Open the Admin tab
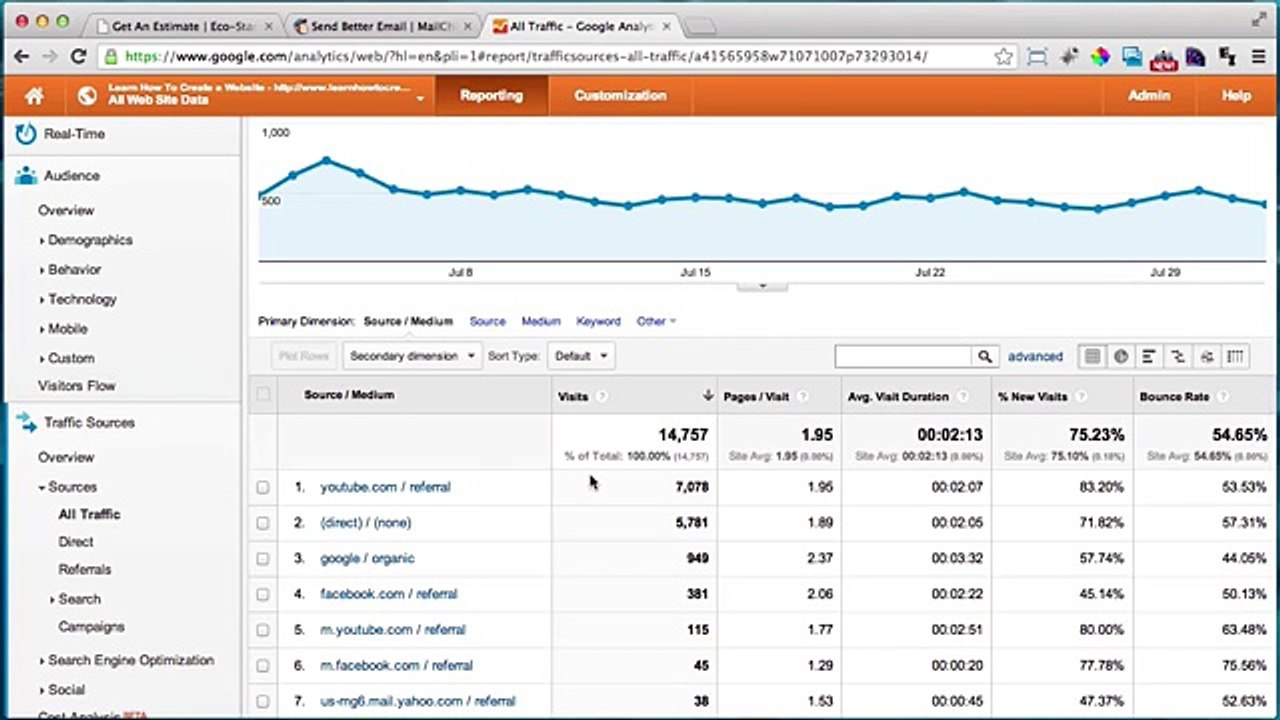Viewport: 1280px width, 720px height. click(x=1149, y=96)
